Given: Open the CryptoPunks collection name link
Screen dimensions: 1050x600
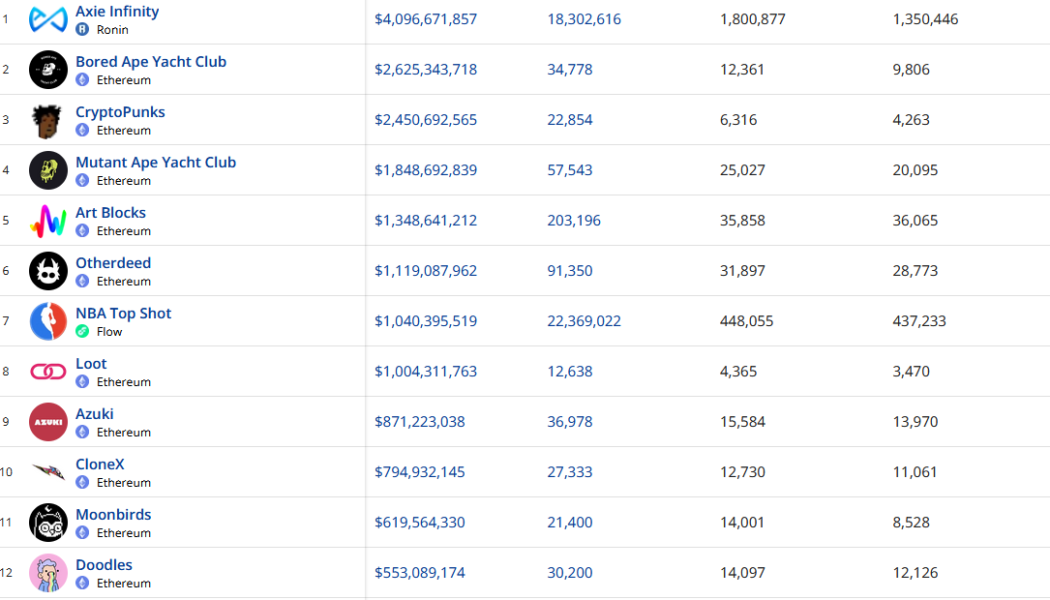Looking at the screenshot, I should point(120,112).
